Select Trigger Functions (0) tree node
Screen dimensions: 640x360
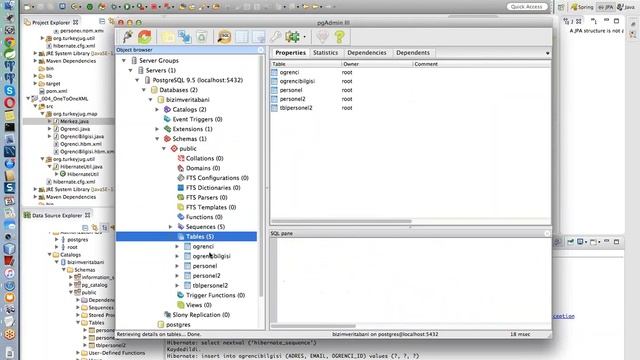215,295
